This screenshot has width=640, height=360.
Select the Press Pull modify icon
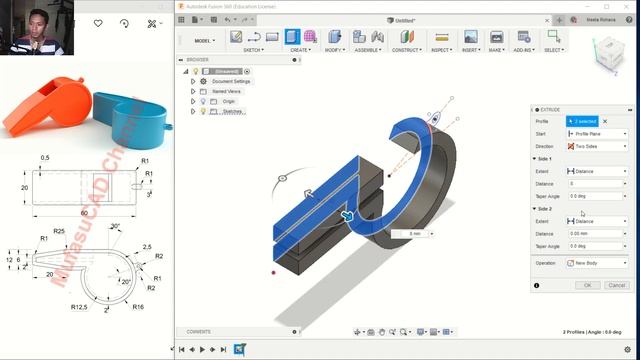click(x=335, y=37)
